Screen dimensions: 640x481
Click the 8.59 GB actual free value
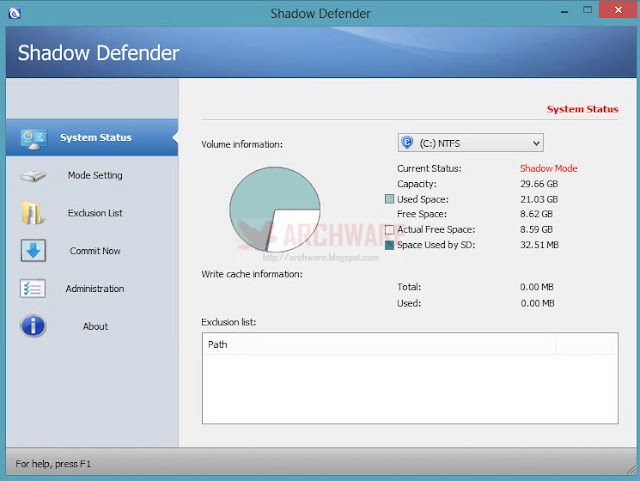(x=536, y=229)
